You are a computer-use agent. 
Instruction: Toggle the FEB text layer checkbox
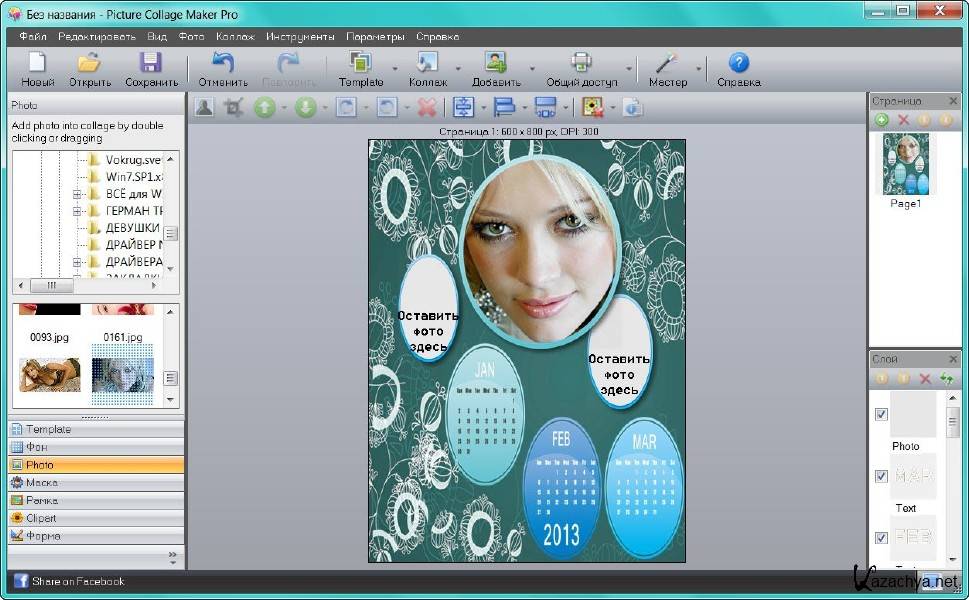[881, 537]
